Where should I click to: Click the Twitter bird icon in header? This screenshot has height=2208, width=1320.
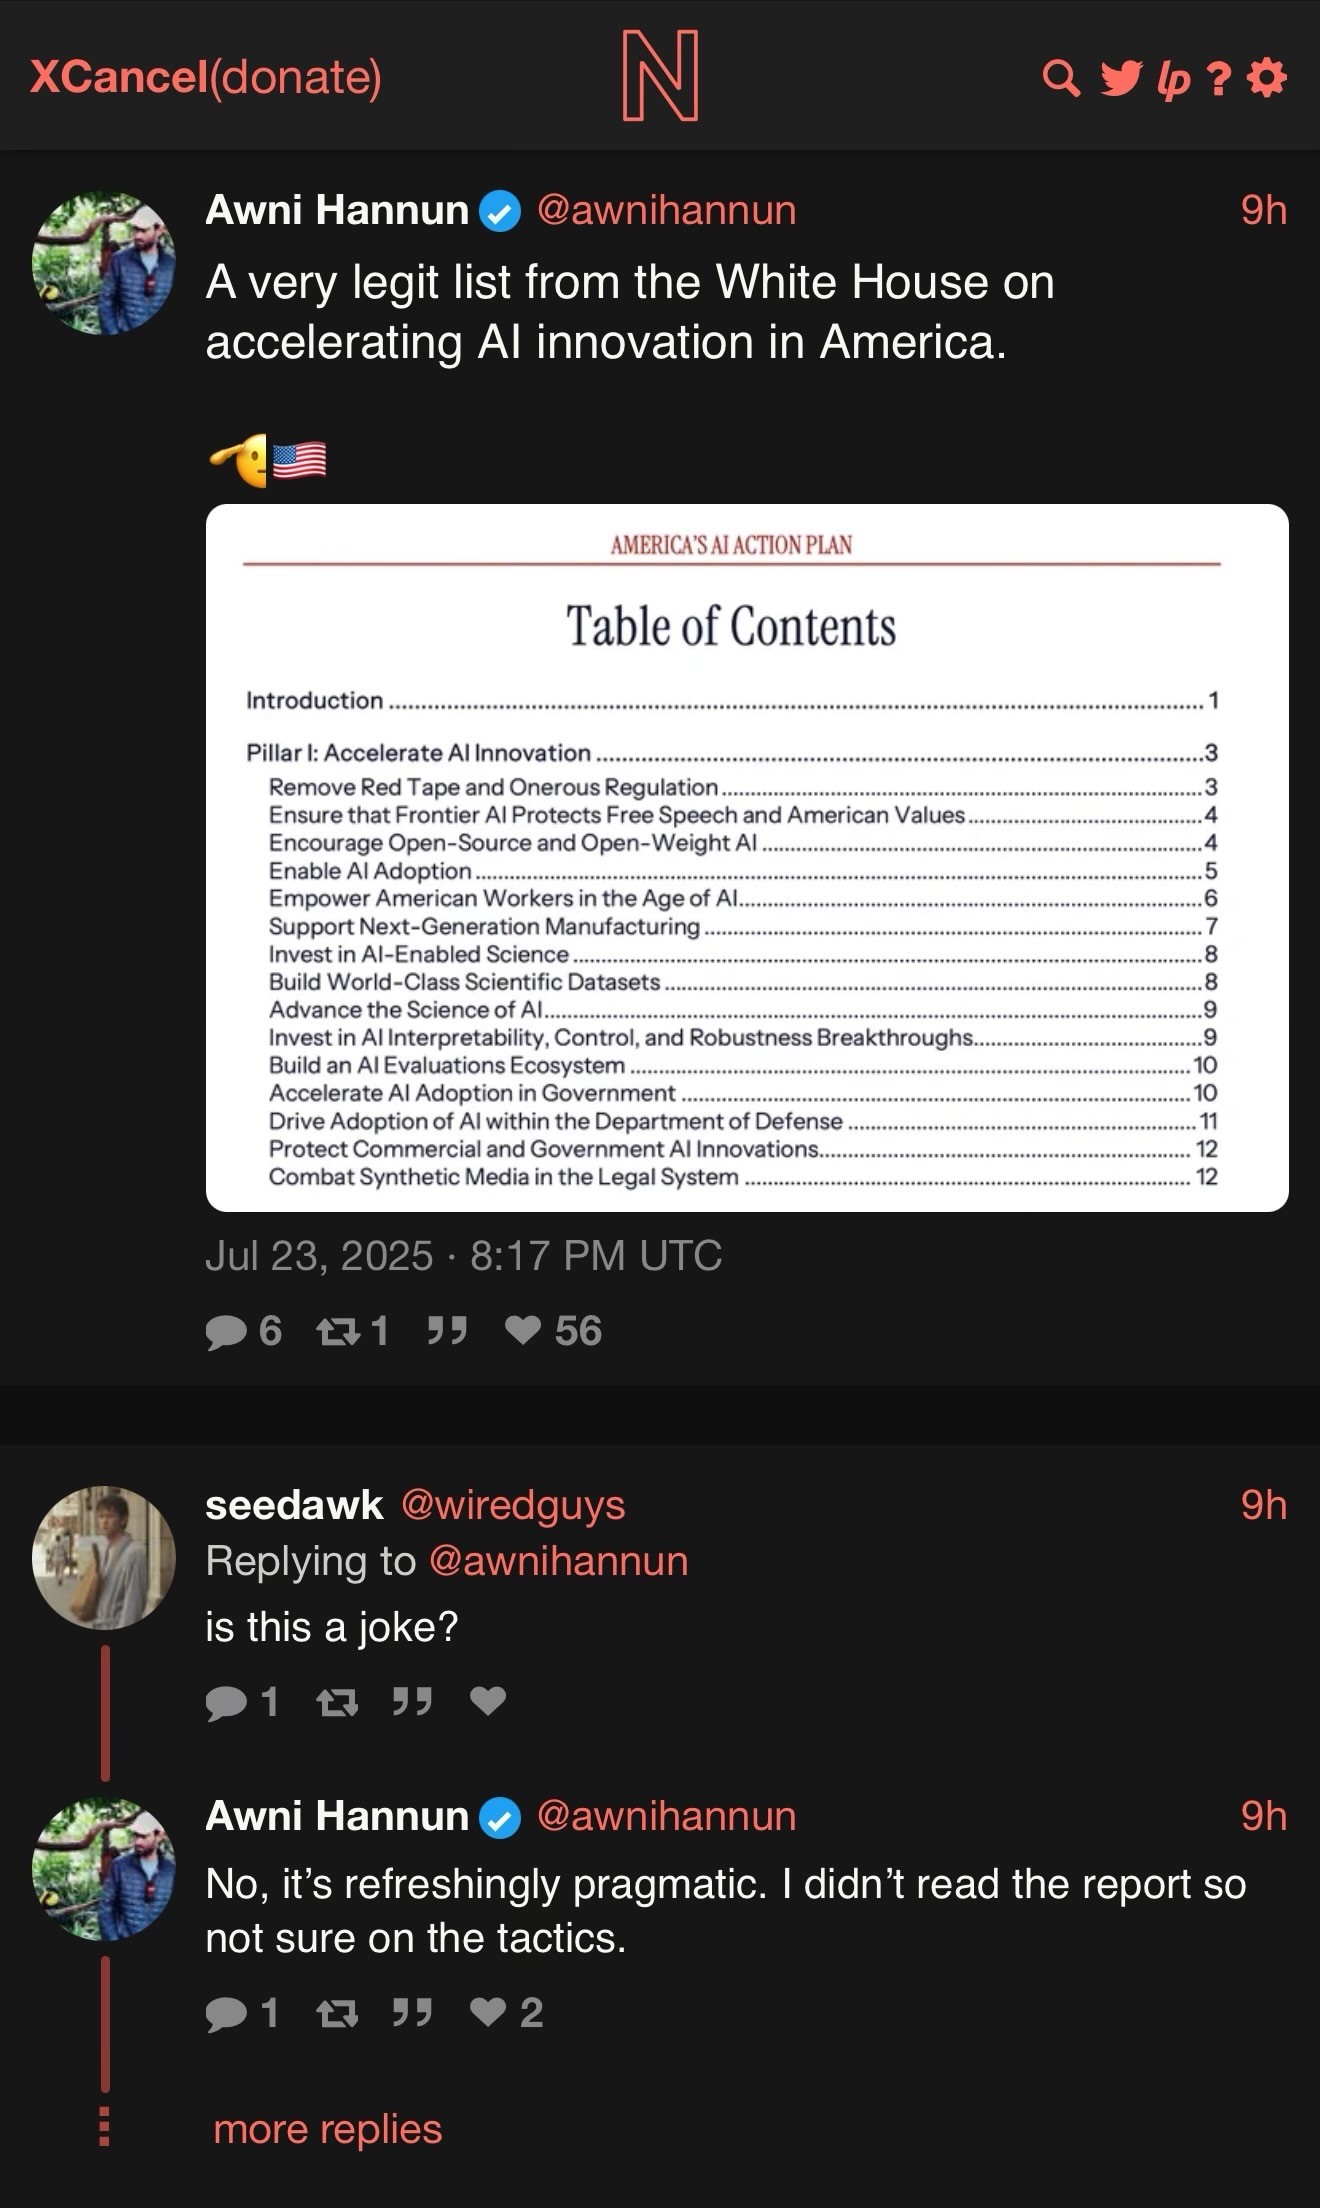[x=1121, y=78]
